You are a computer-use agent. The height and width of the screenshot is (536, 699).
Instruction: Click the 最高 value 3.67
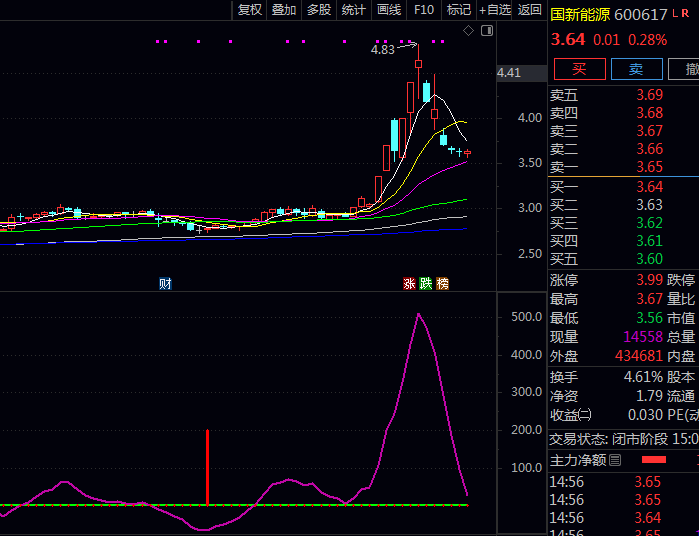click(x=650, y=299)
